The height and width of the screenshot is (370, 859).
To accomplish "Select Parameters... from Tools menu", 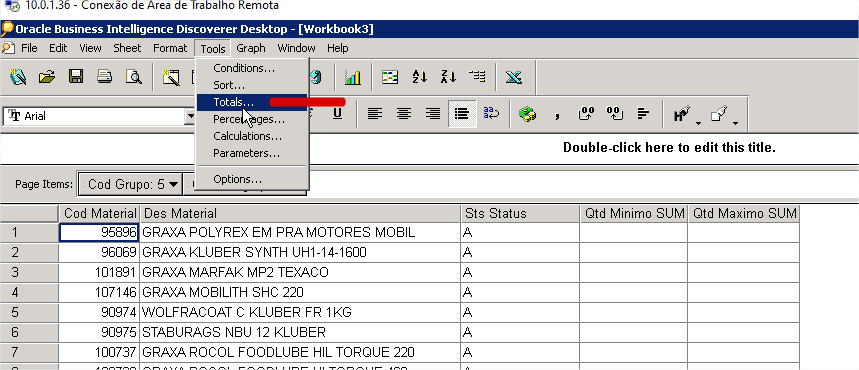I will point(252,153).
